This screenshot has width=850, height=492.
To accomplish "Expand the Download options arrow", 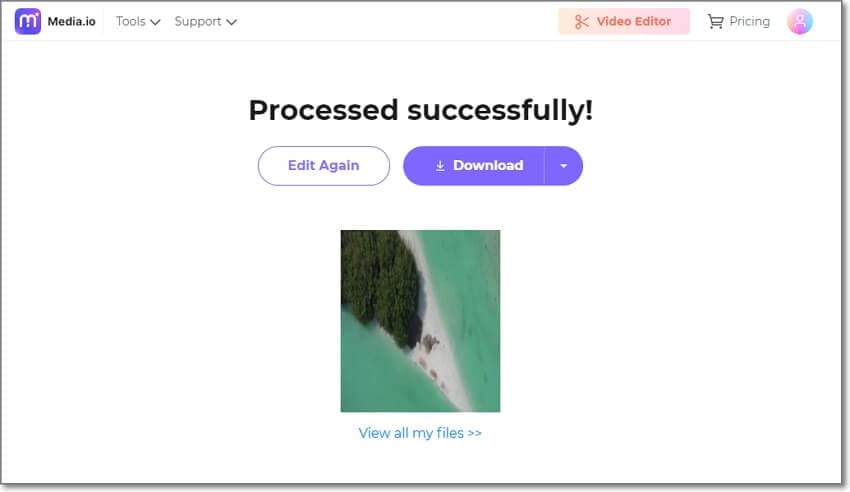I will point(564,166).
